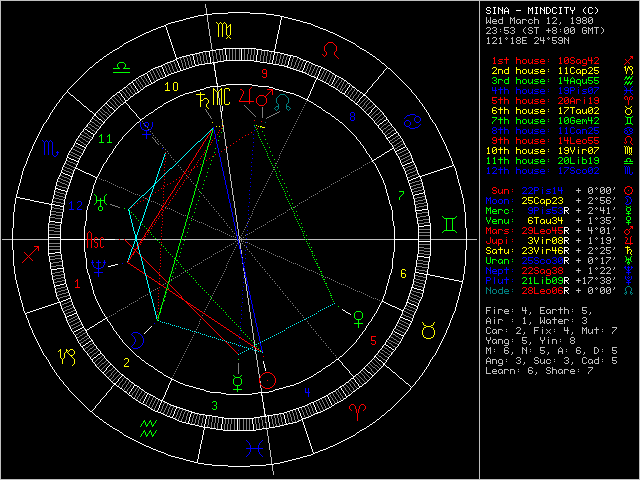
Task: Select the Moon crescent symbol inside the wheel
Action: click(x=138, y=340)
